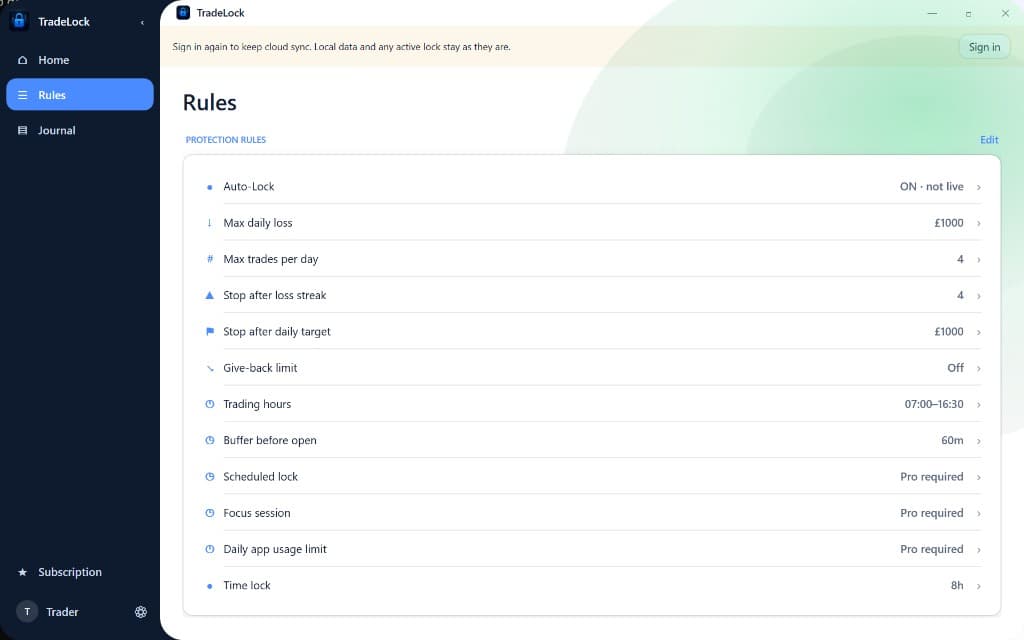This screenshot has width=1024, height=640.
Task: Click the 'Trading hours' label
Action: tap(257, 404)
